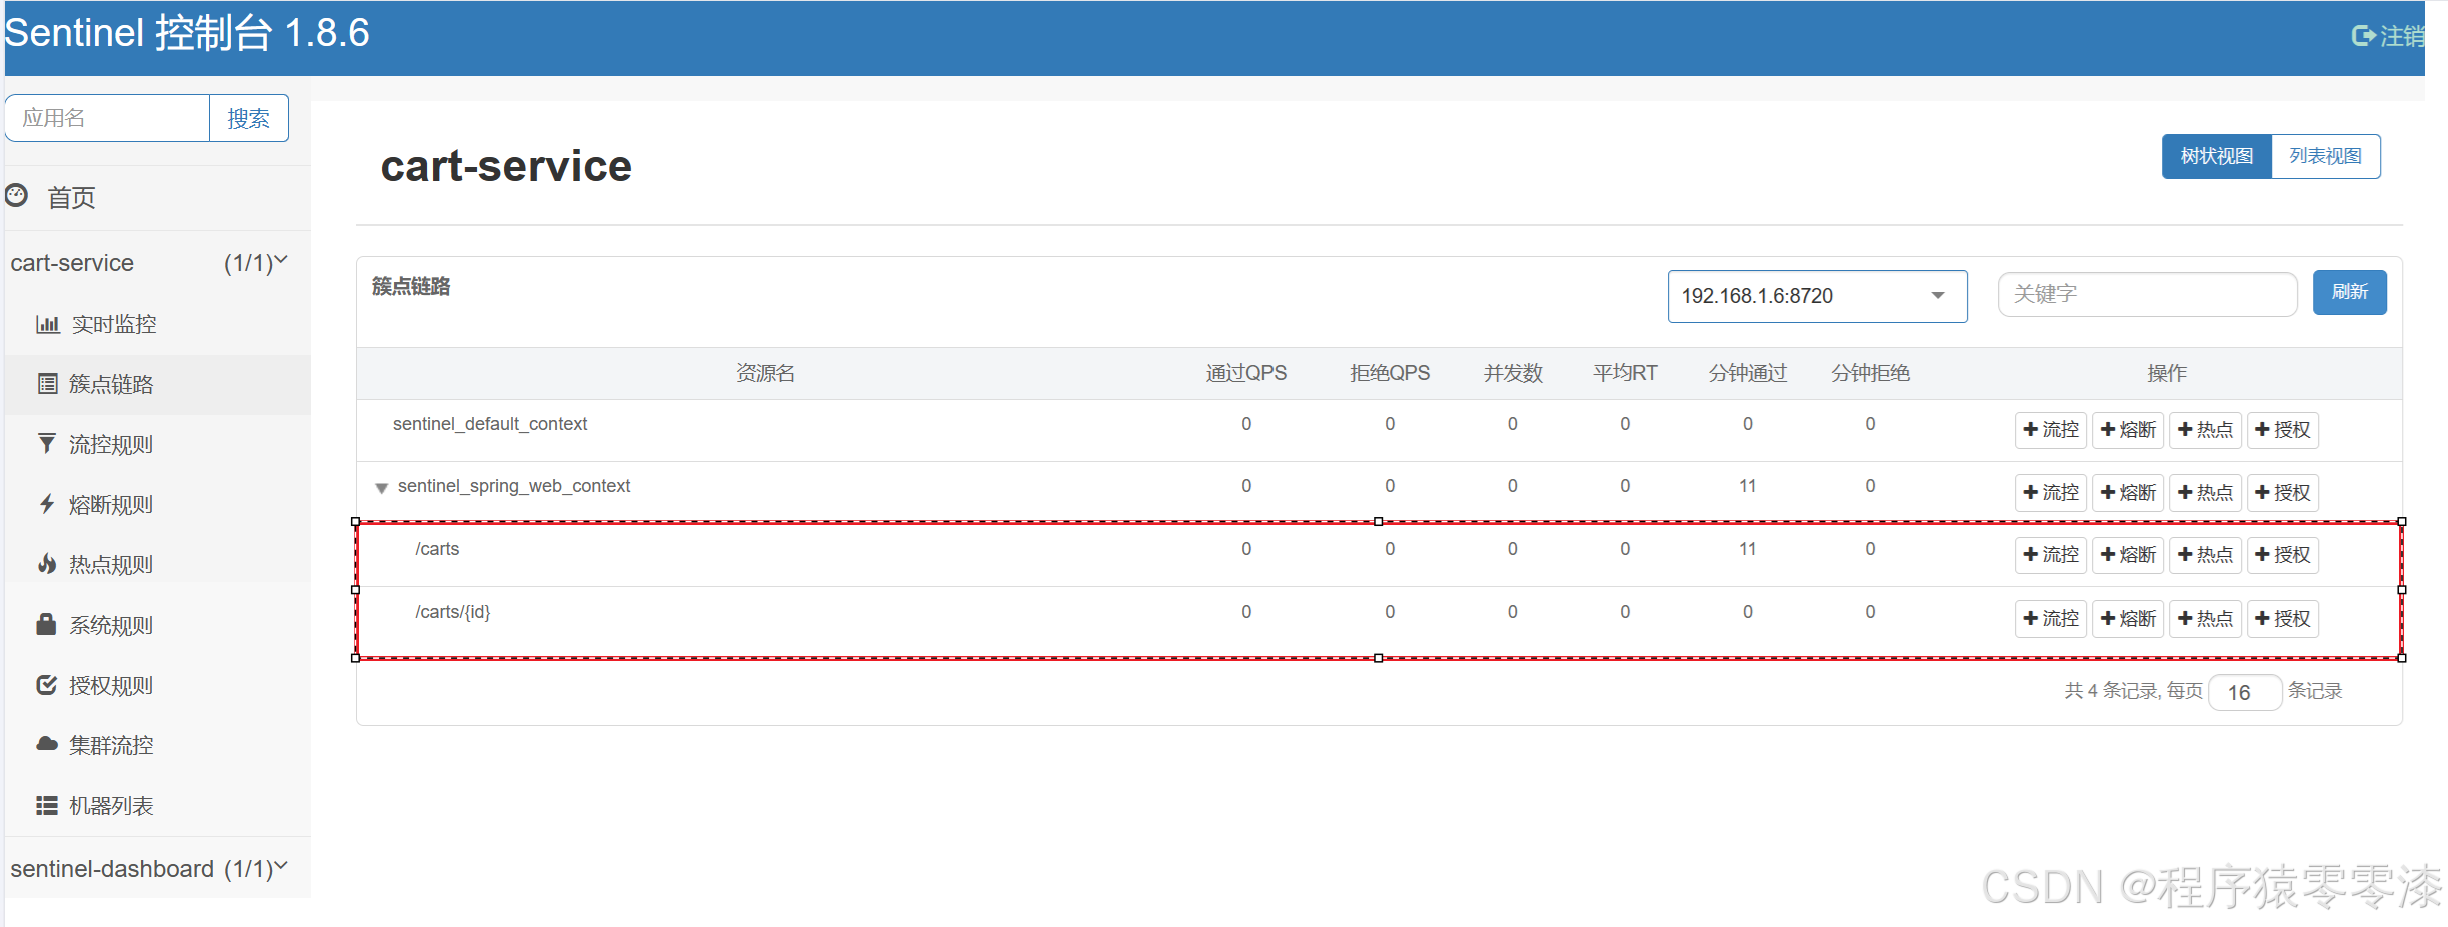The width and height of the screenshot is (2448, 927).
Task: Click the 资源名 column header
Action: [x=765, y=373]
